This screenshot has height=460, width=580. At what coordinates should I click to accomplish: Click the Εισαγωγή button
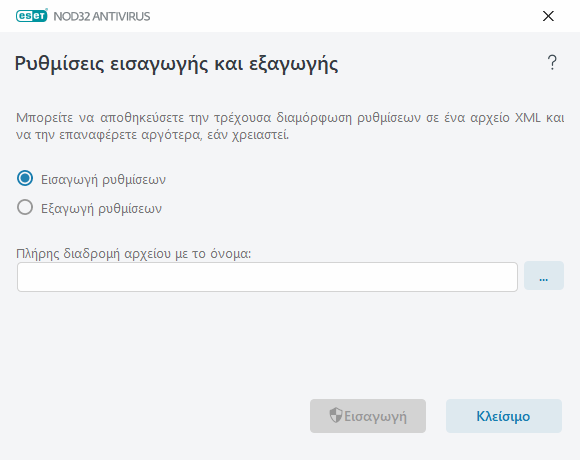[368, 416]
